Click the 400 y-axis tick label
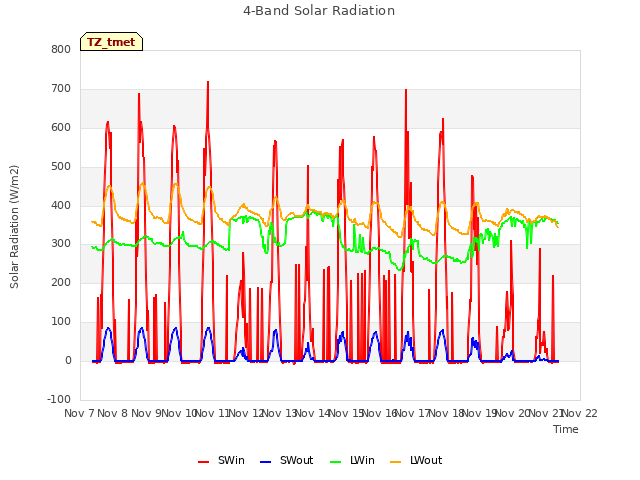Screen dimensions: 640x480 pos(61,206)
